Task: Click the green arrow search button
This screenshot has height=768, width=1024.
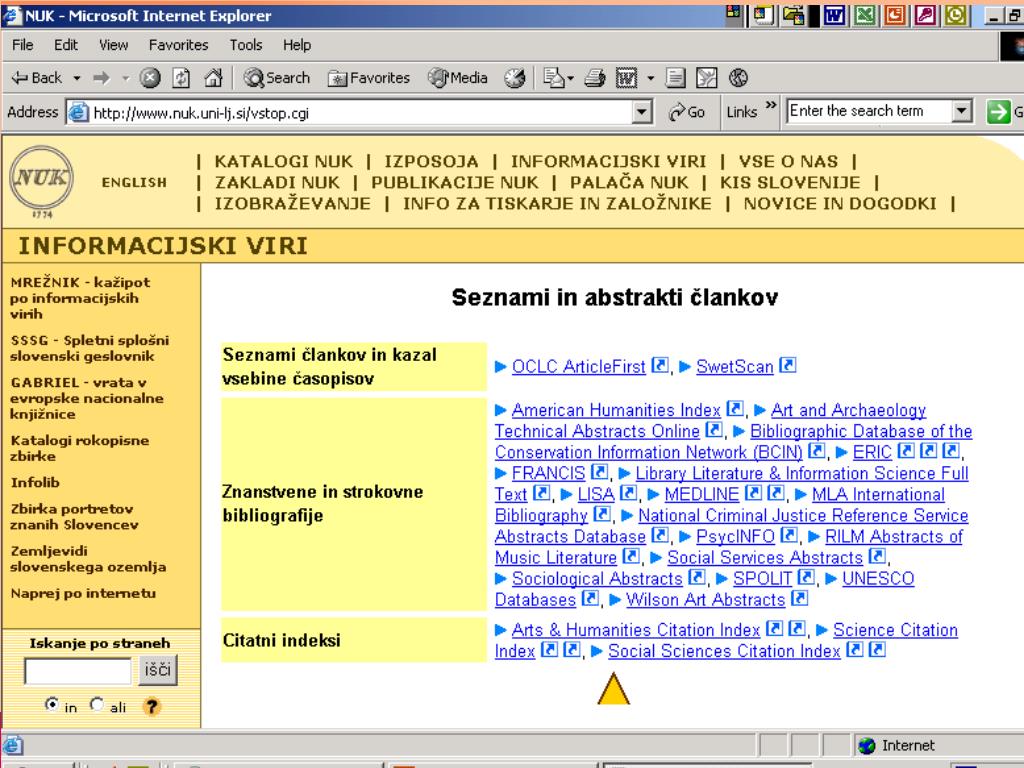Action: [998, 112]
